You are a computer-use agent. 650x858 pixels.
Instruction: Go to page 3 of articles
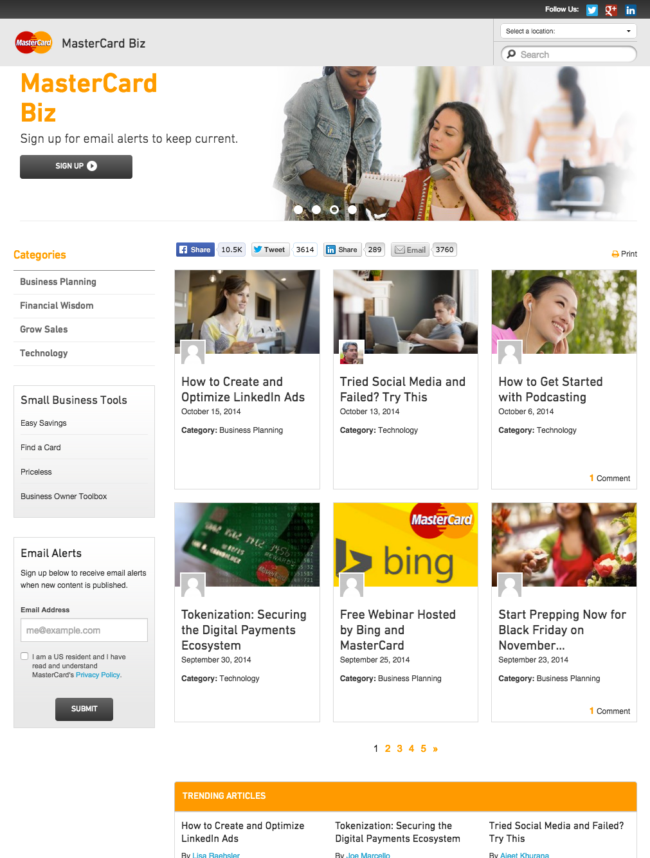pyautogui.click(x=399, y=749)
